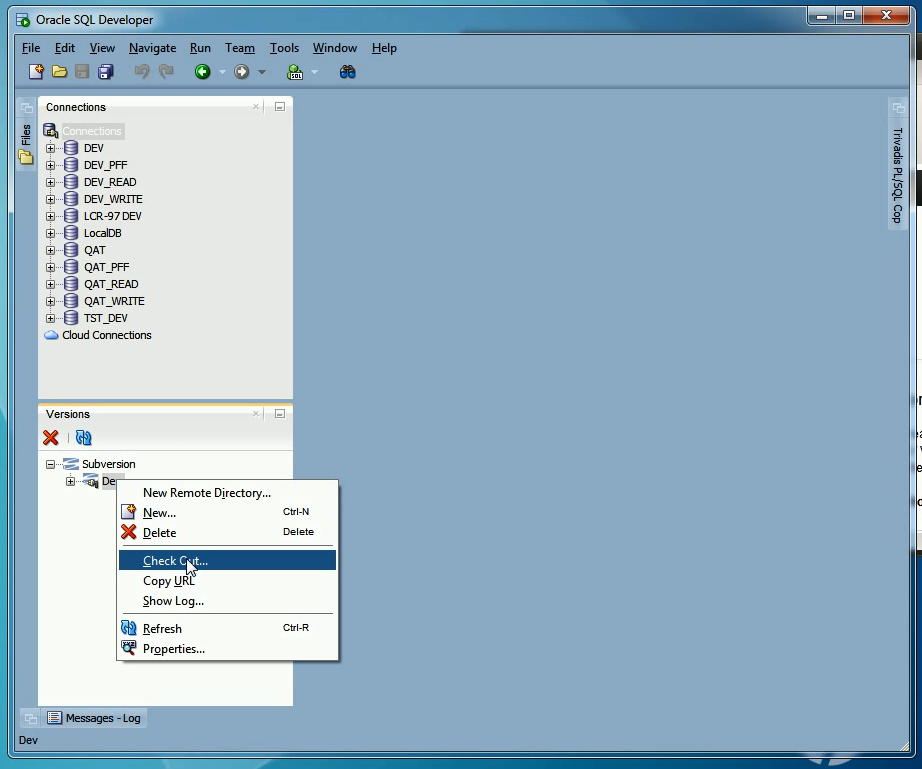Image resolution: width=922 pixels, height=769 pixels.
Task: Choose Delete in the context menu
Action: (227, 532)
